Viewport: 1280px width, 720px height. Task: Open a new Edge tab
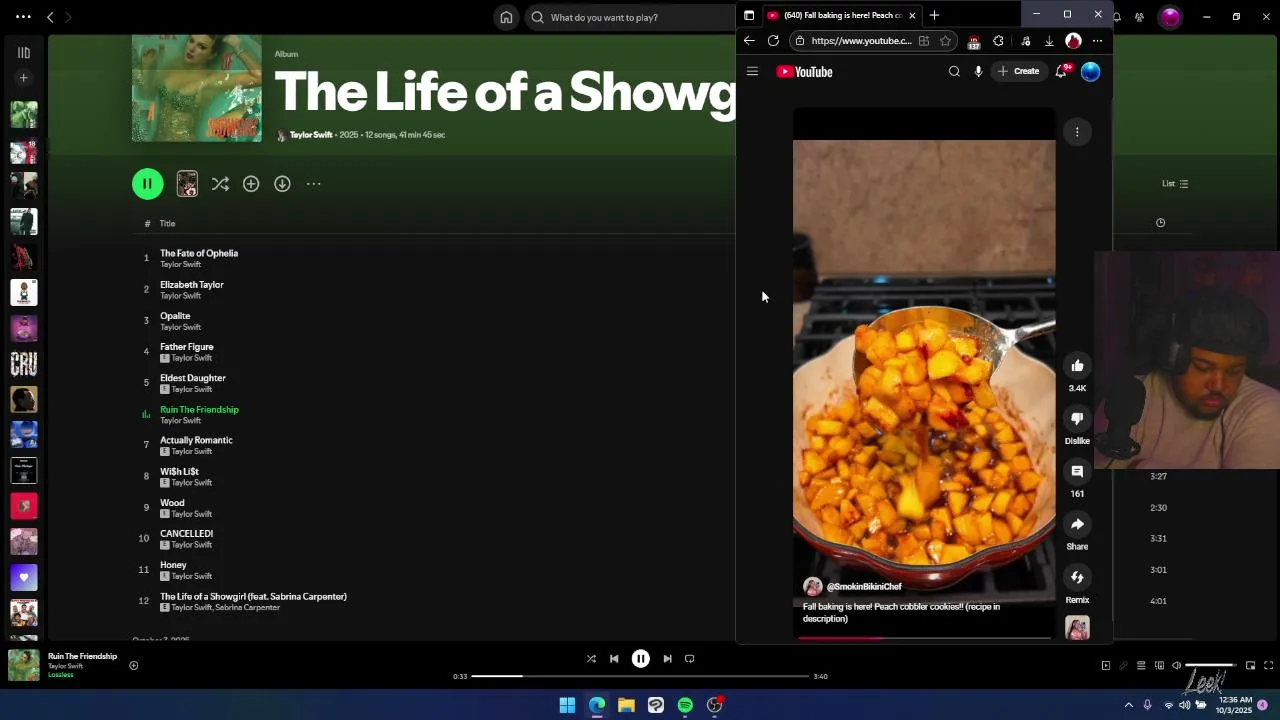point(934,15)
